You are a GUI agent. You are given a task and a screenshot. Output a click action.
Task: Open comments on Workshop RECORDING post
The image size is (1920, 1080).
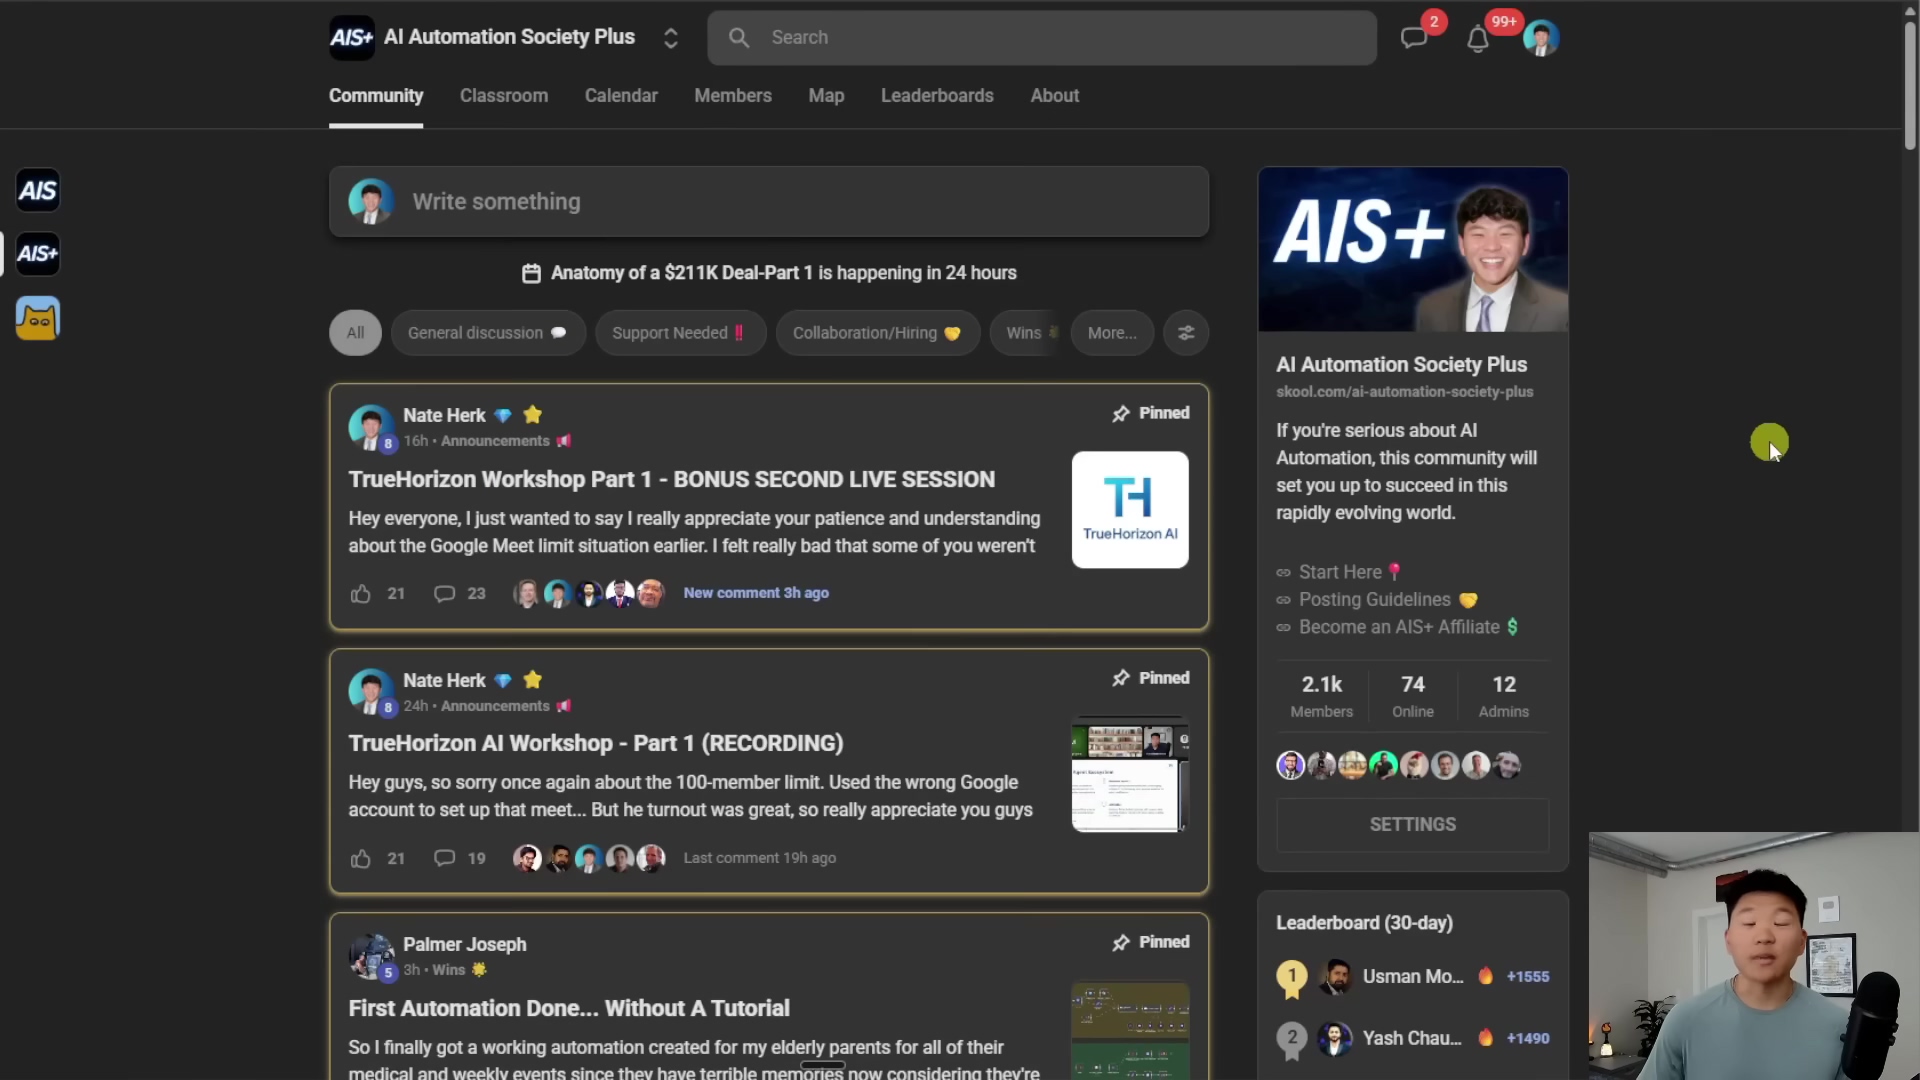[444, 859]
